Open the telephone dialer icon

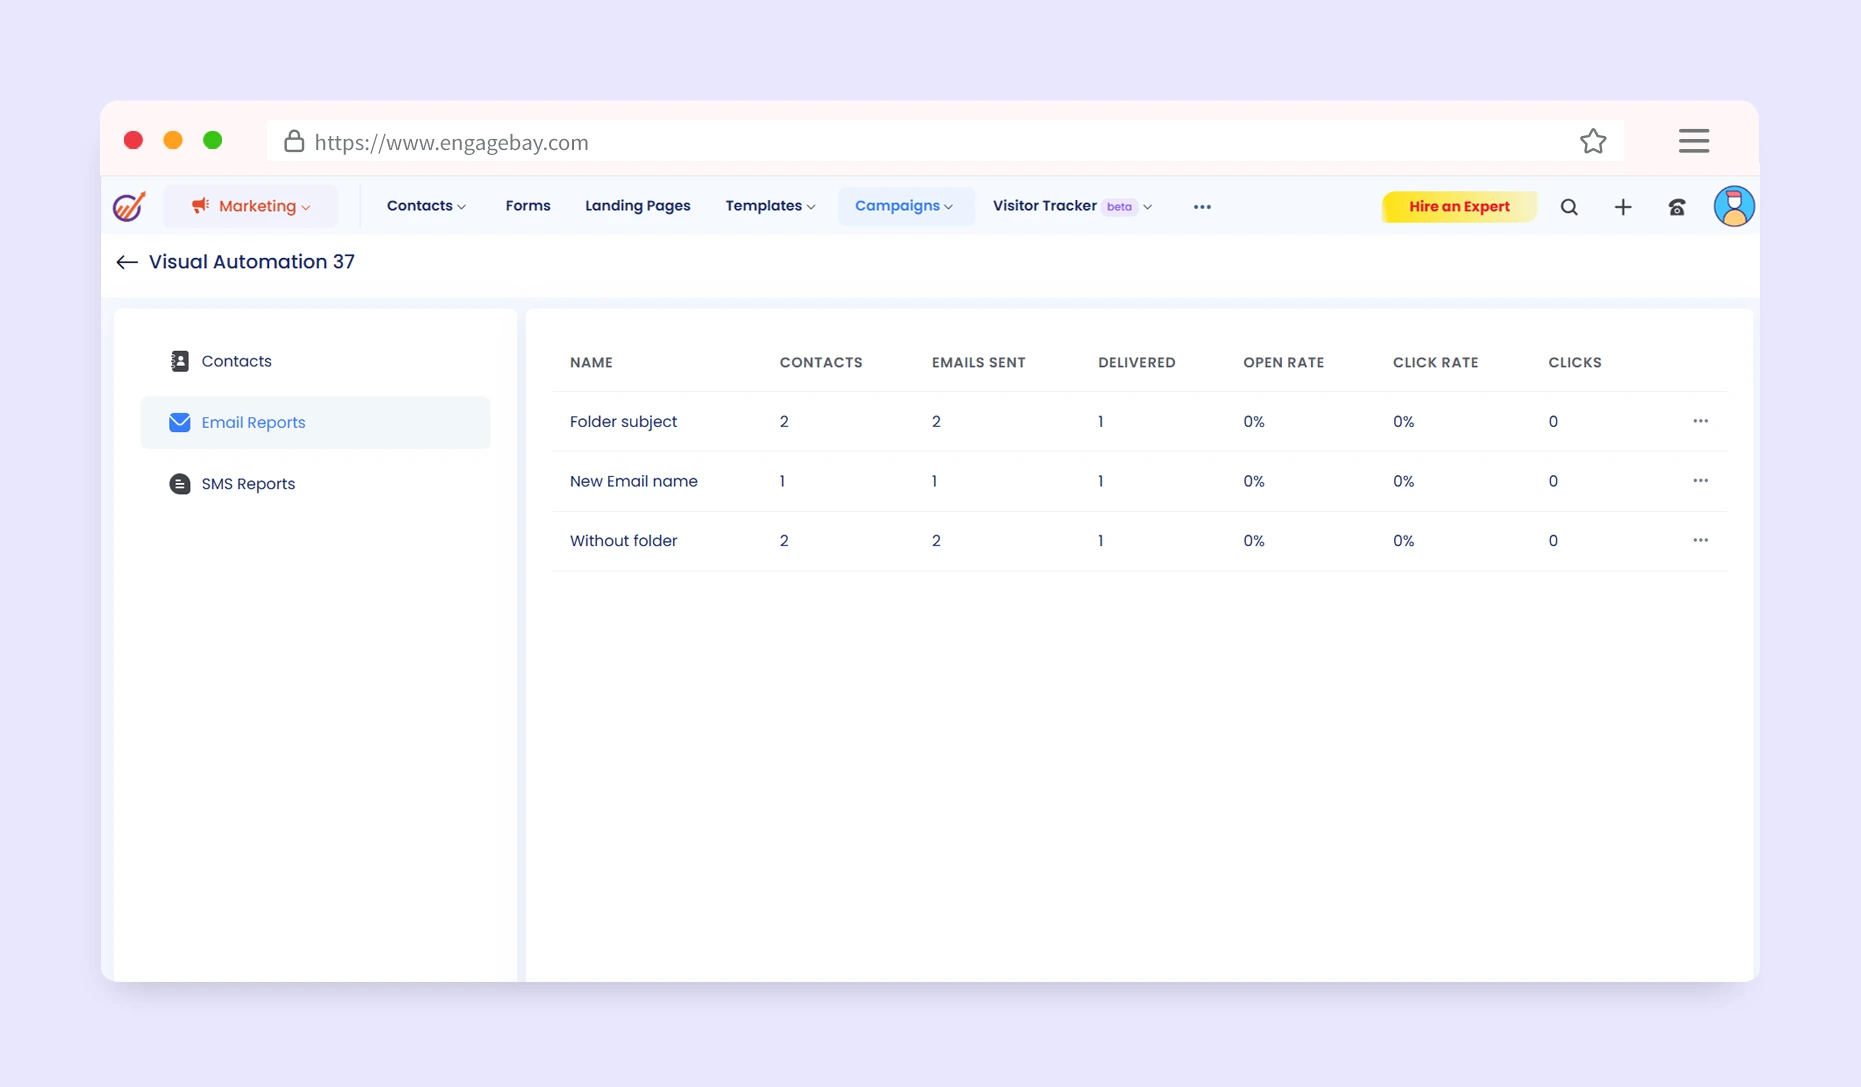1677,207
